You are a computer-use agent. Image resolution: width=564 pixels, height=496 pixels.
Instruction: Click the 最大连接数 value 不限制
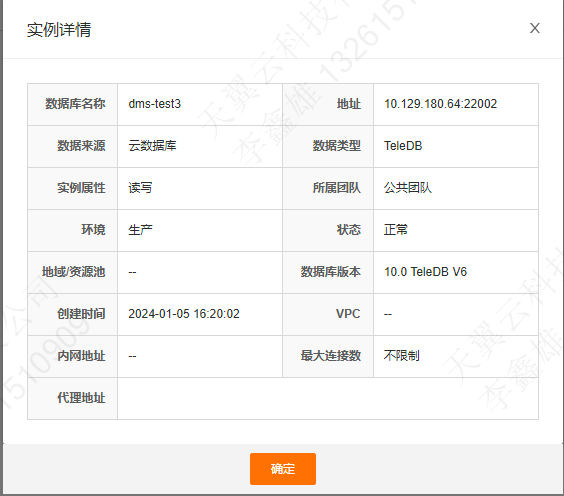402,356
